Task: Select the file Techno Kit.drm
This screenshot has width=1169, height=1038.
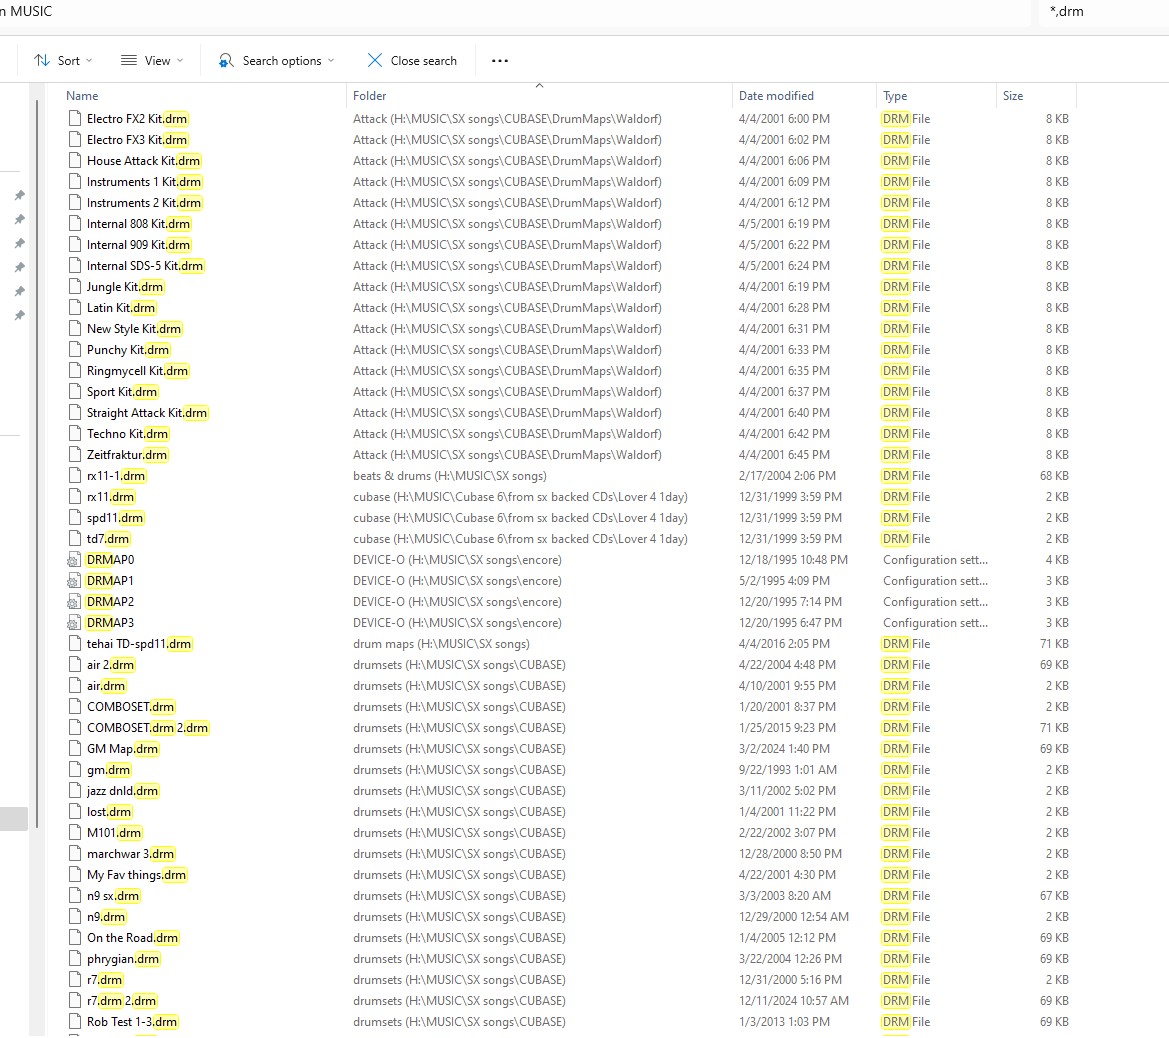Action: 127,433
